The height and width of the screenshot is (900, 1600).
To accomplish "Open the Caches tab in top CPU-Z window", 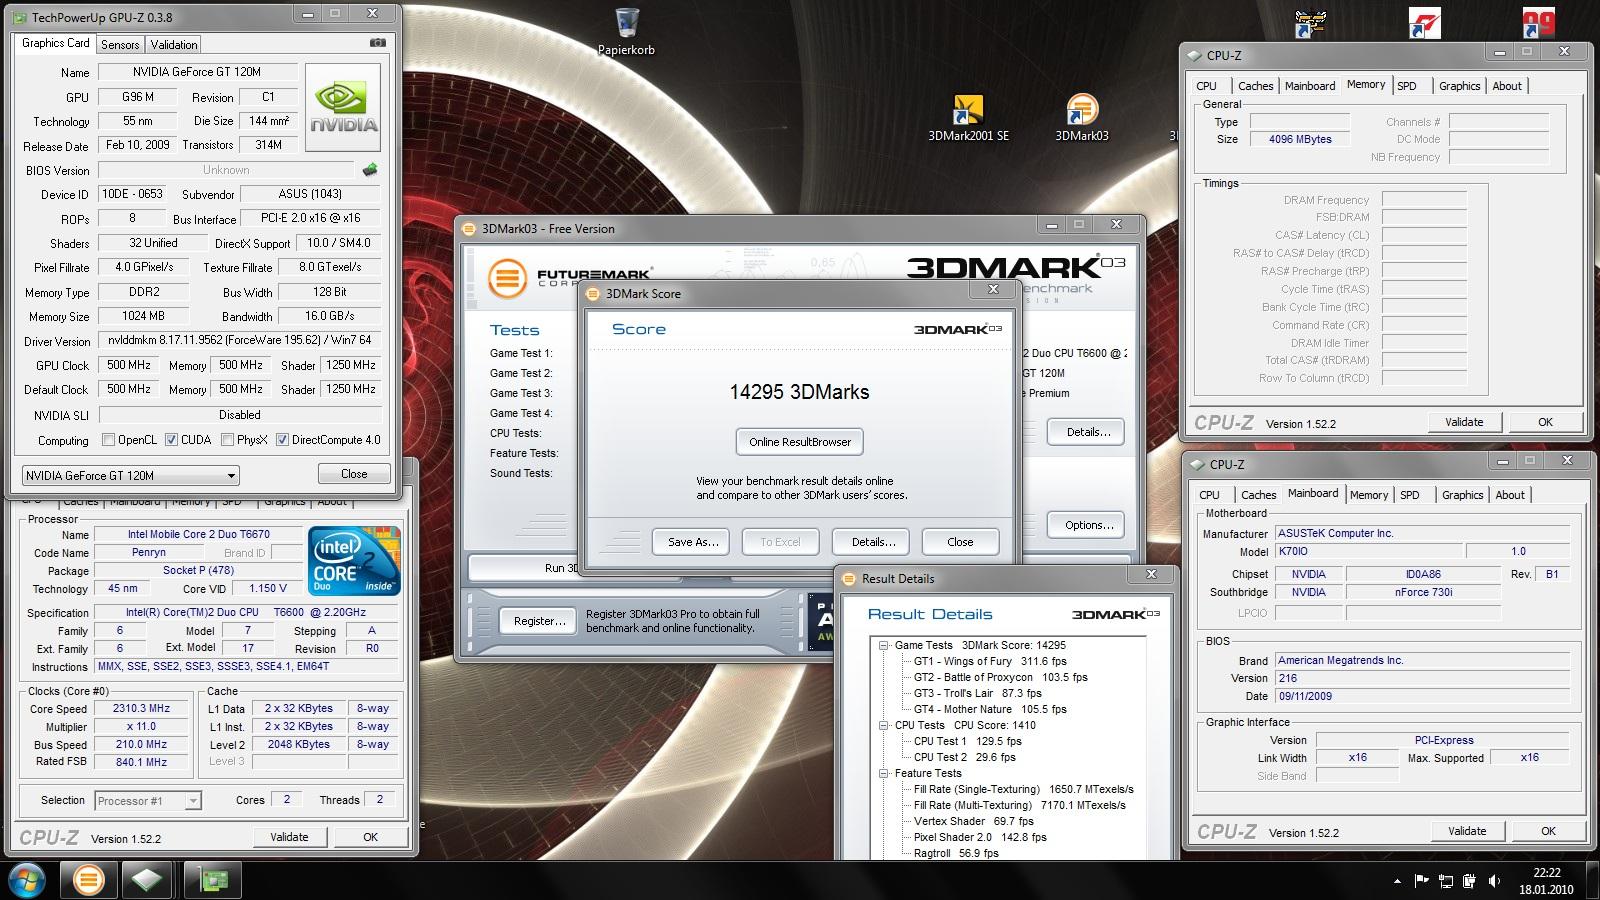I will coord(1255,86).
